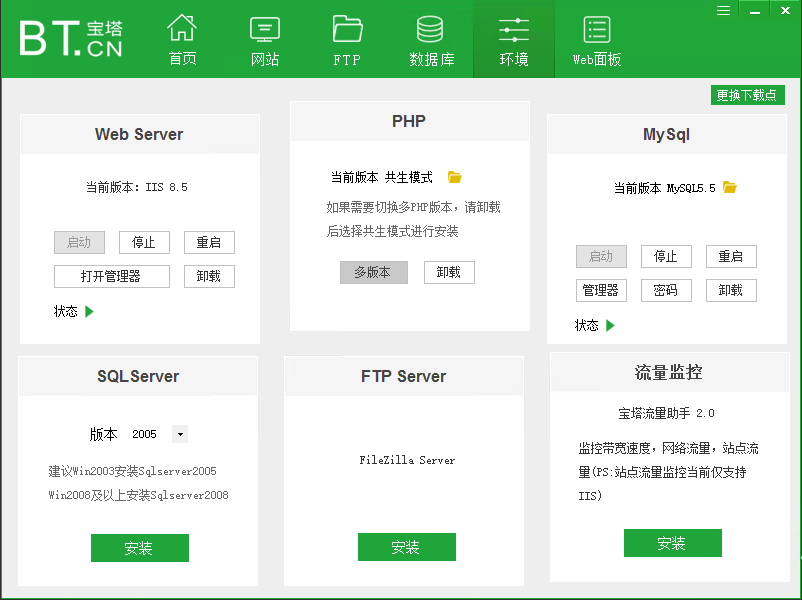Click MySql 密码 button
The width and height of the screenshot is (802, 600).
point(666,291)
